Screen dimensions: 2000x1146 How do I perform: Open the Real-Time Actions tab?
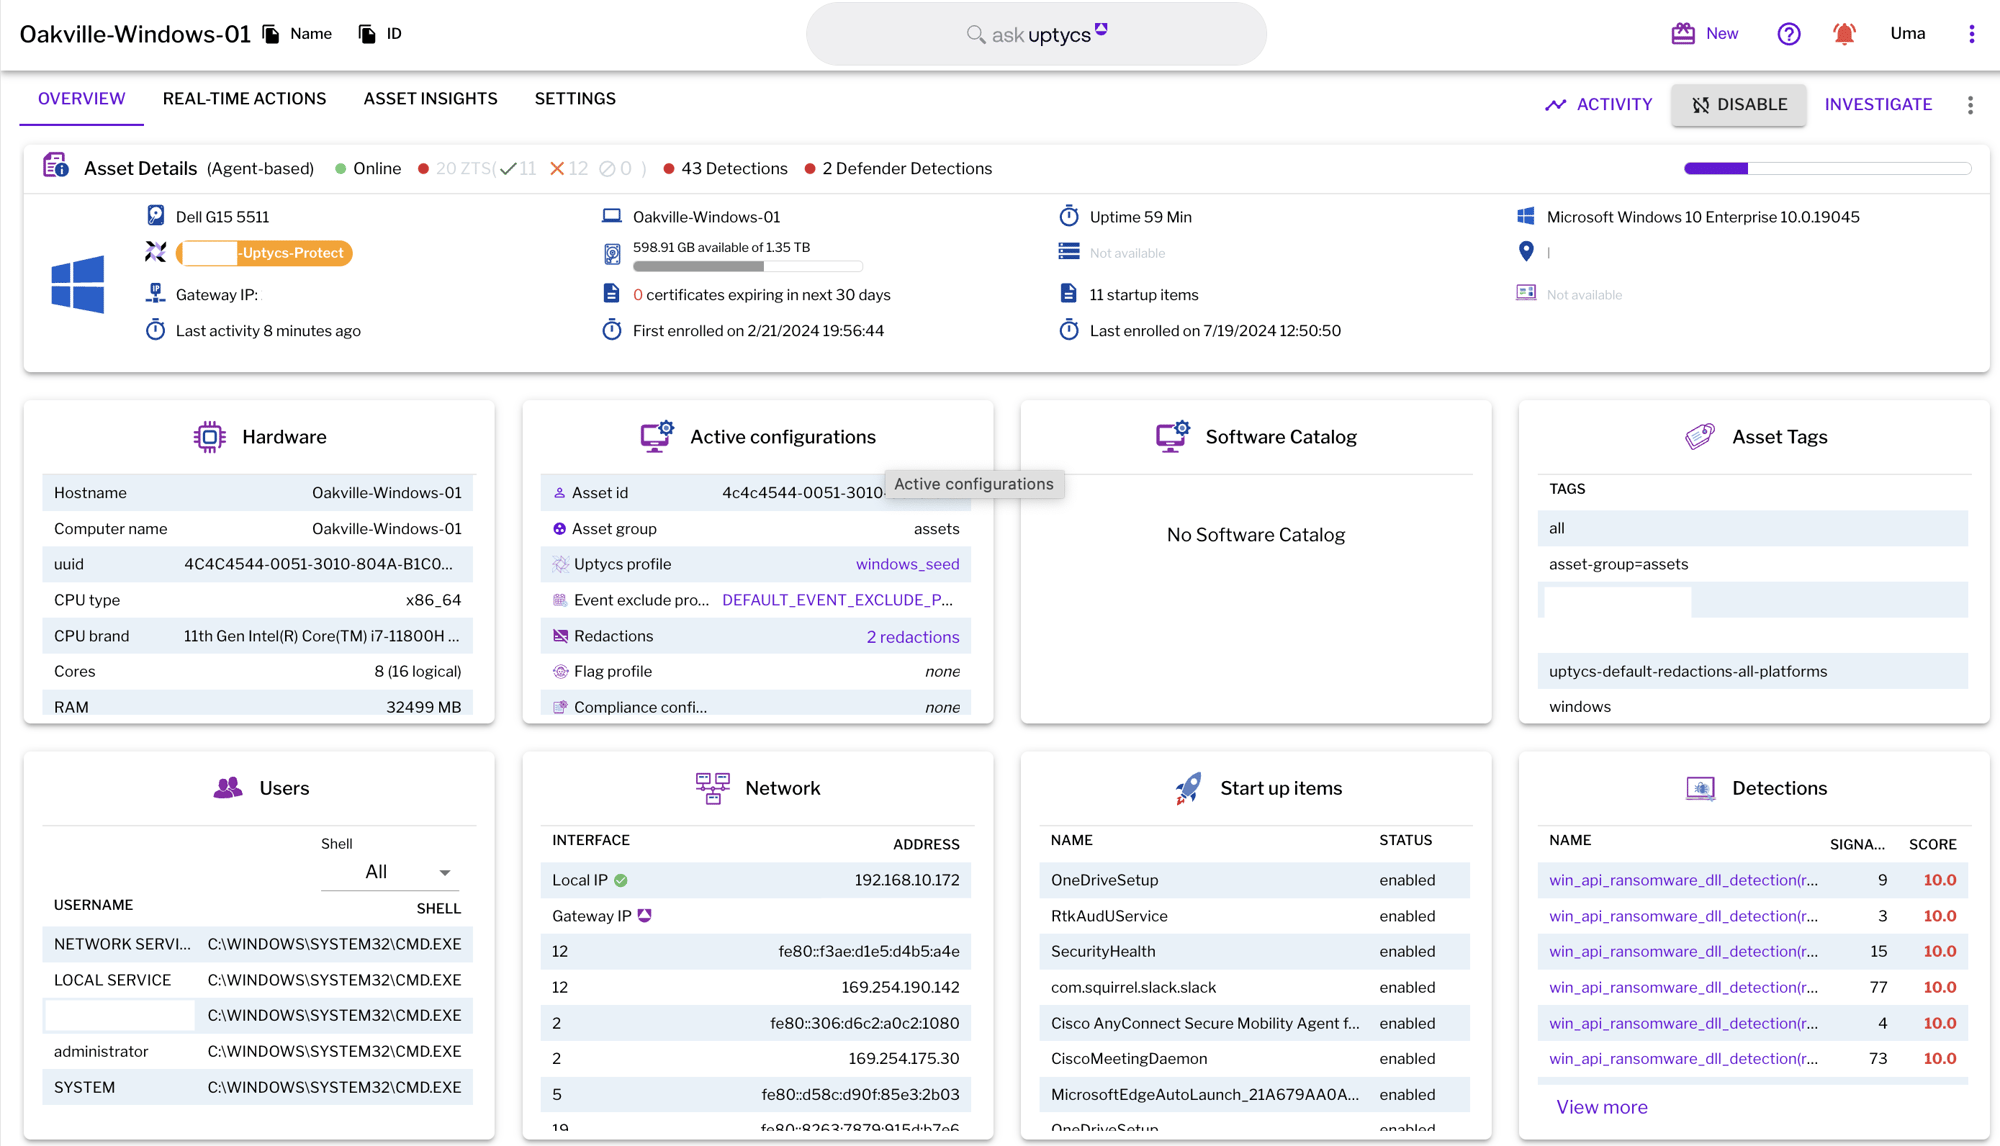pyautogui.click(x=244, y=99)
